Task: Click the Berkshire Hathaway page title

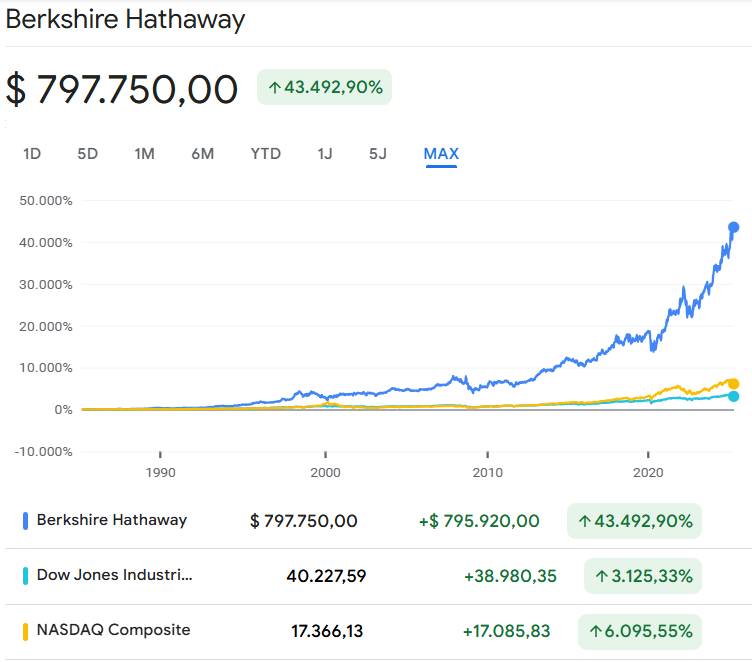Action: (125, 20)
